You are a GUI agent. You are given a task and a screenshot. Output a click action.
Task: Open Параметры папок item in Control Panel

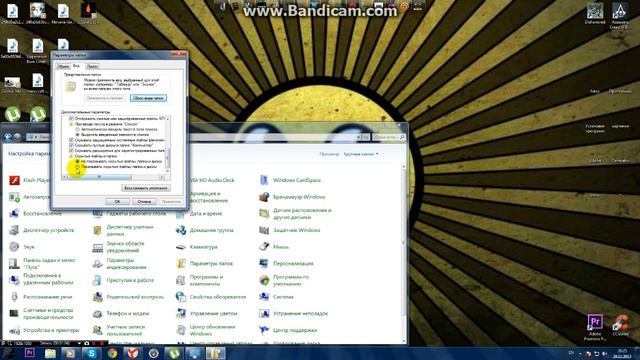coord(204,264)
